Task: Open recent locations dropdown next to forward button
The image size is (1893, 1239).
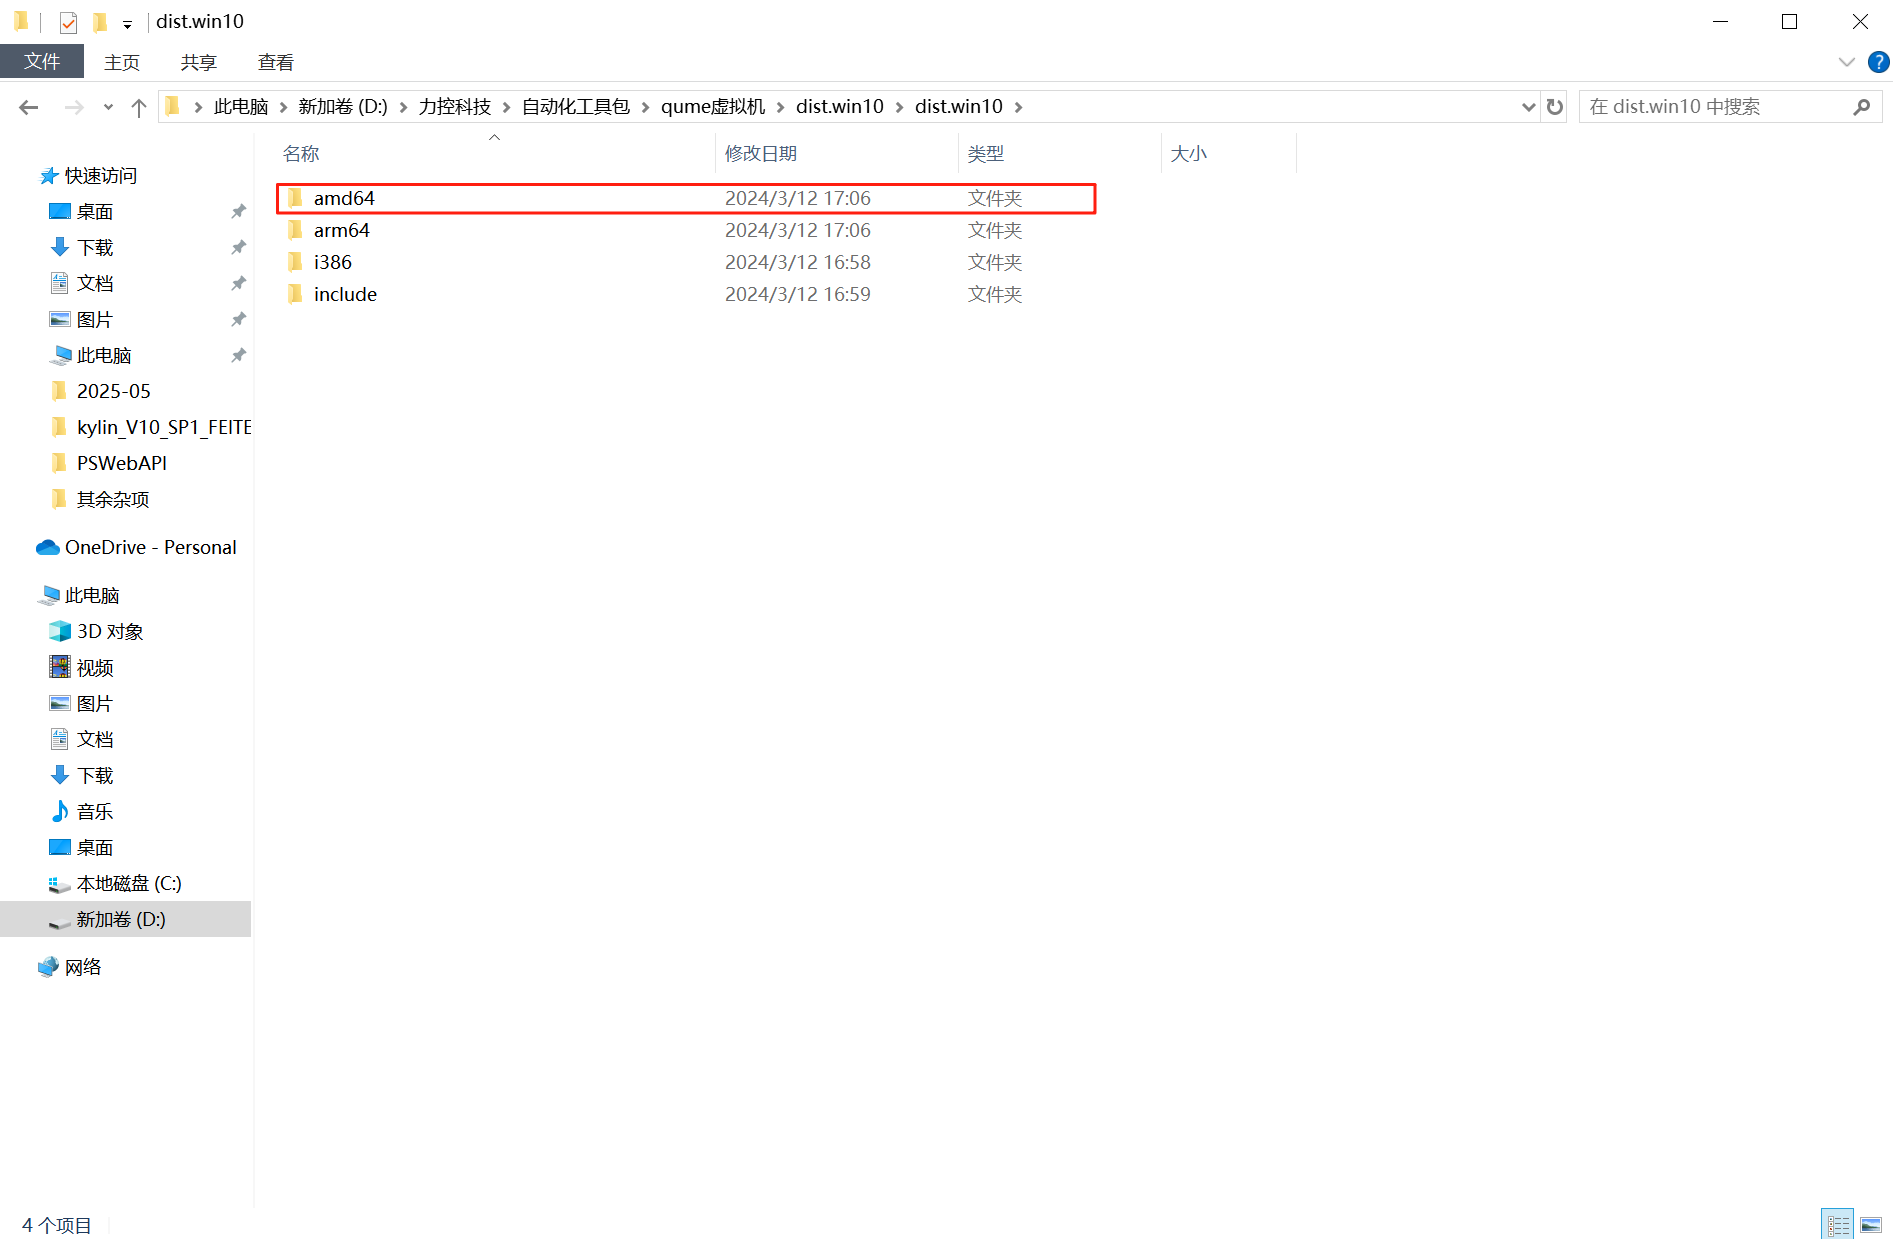Action: 108,106
